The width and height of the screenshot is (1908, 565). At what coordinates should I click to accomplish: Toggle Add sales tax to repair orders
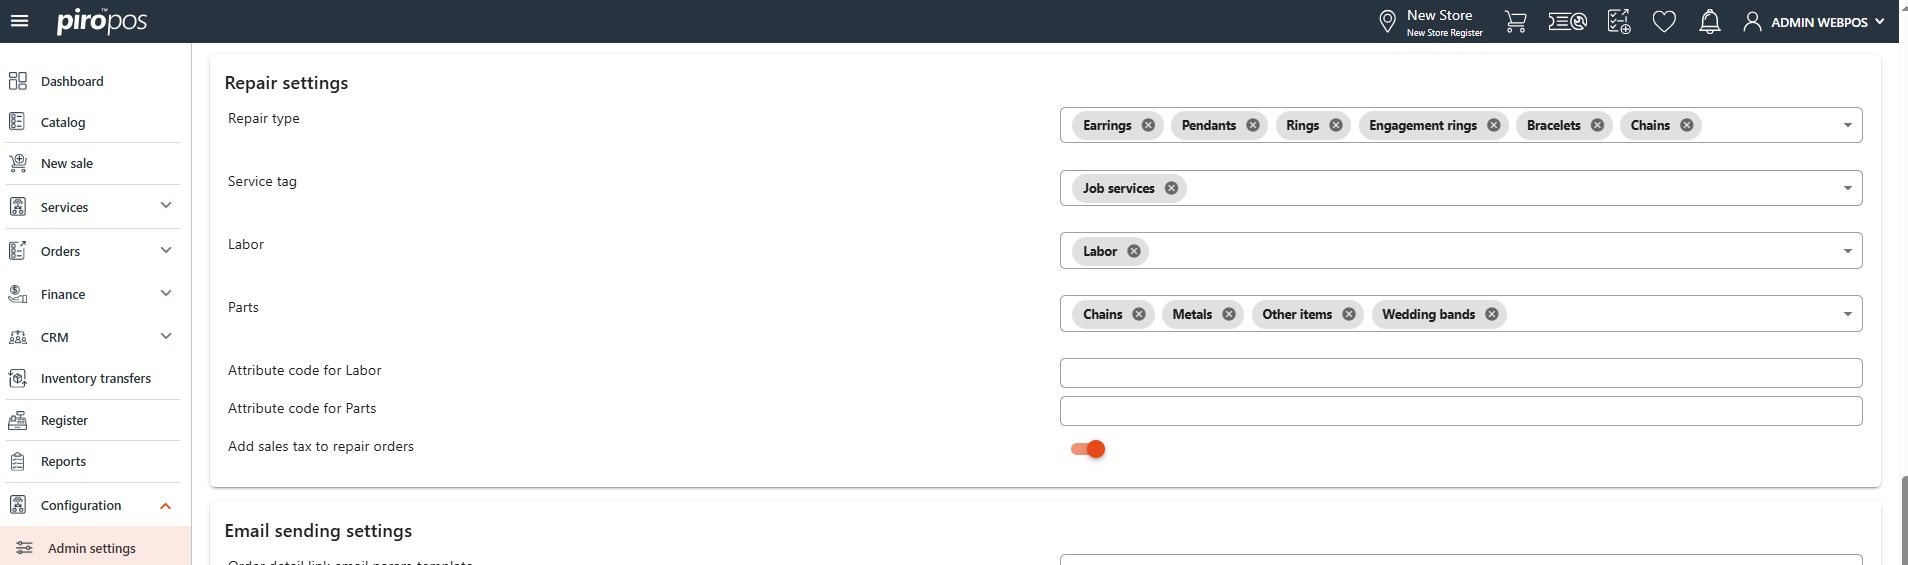click(x=1088, y=449)
